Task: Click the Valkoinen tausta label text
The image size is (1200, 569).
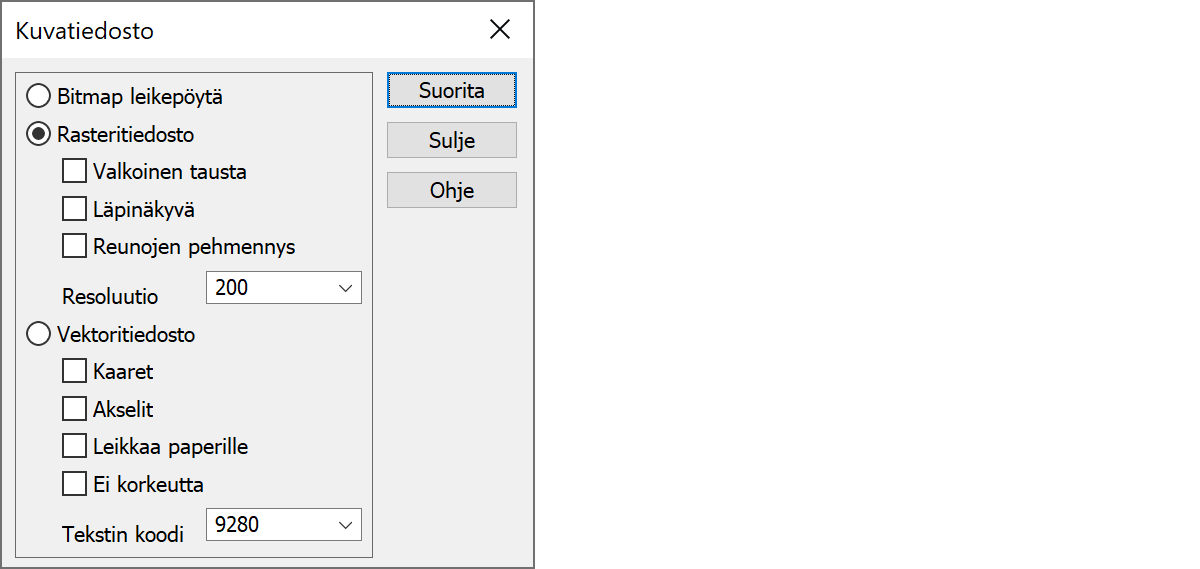Action: pos(170,172)
